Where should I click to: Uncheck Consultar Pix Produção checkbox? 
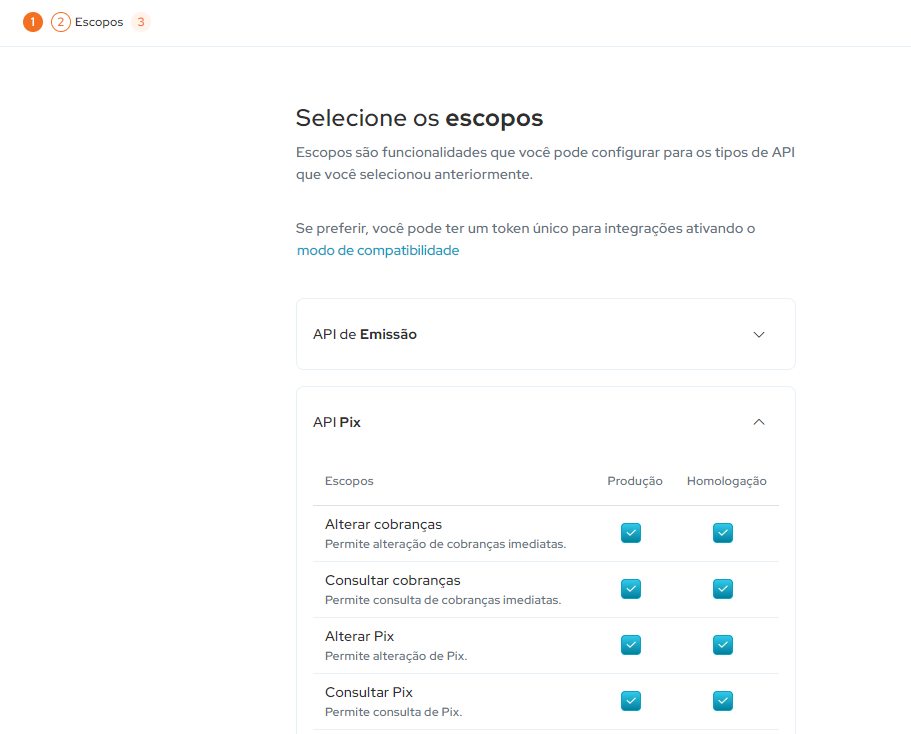[631, 701]
